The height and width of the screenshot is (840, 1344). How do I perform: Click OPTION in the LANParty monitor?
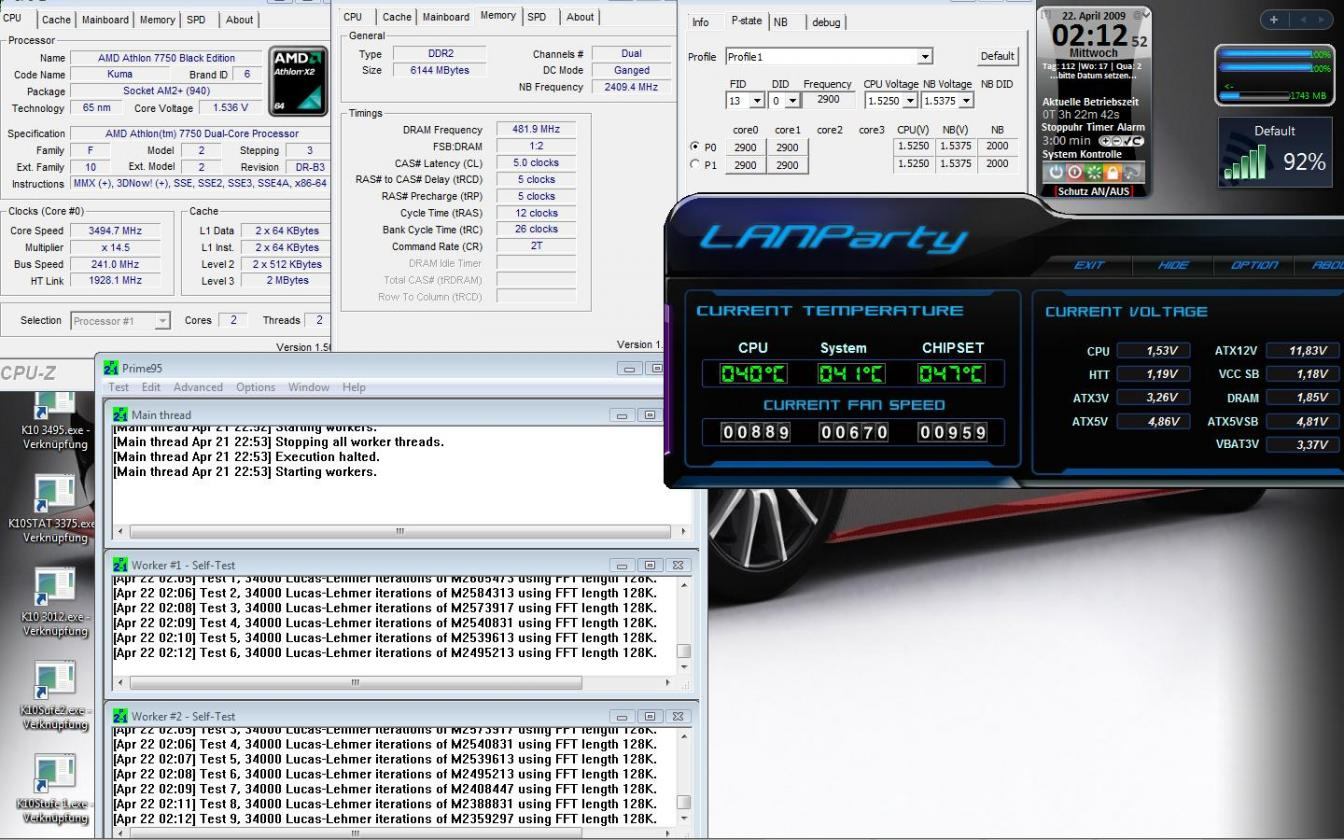[x=1254, y=265]
